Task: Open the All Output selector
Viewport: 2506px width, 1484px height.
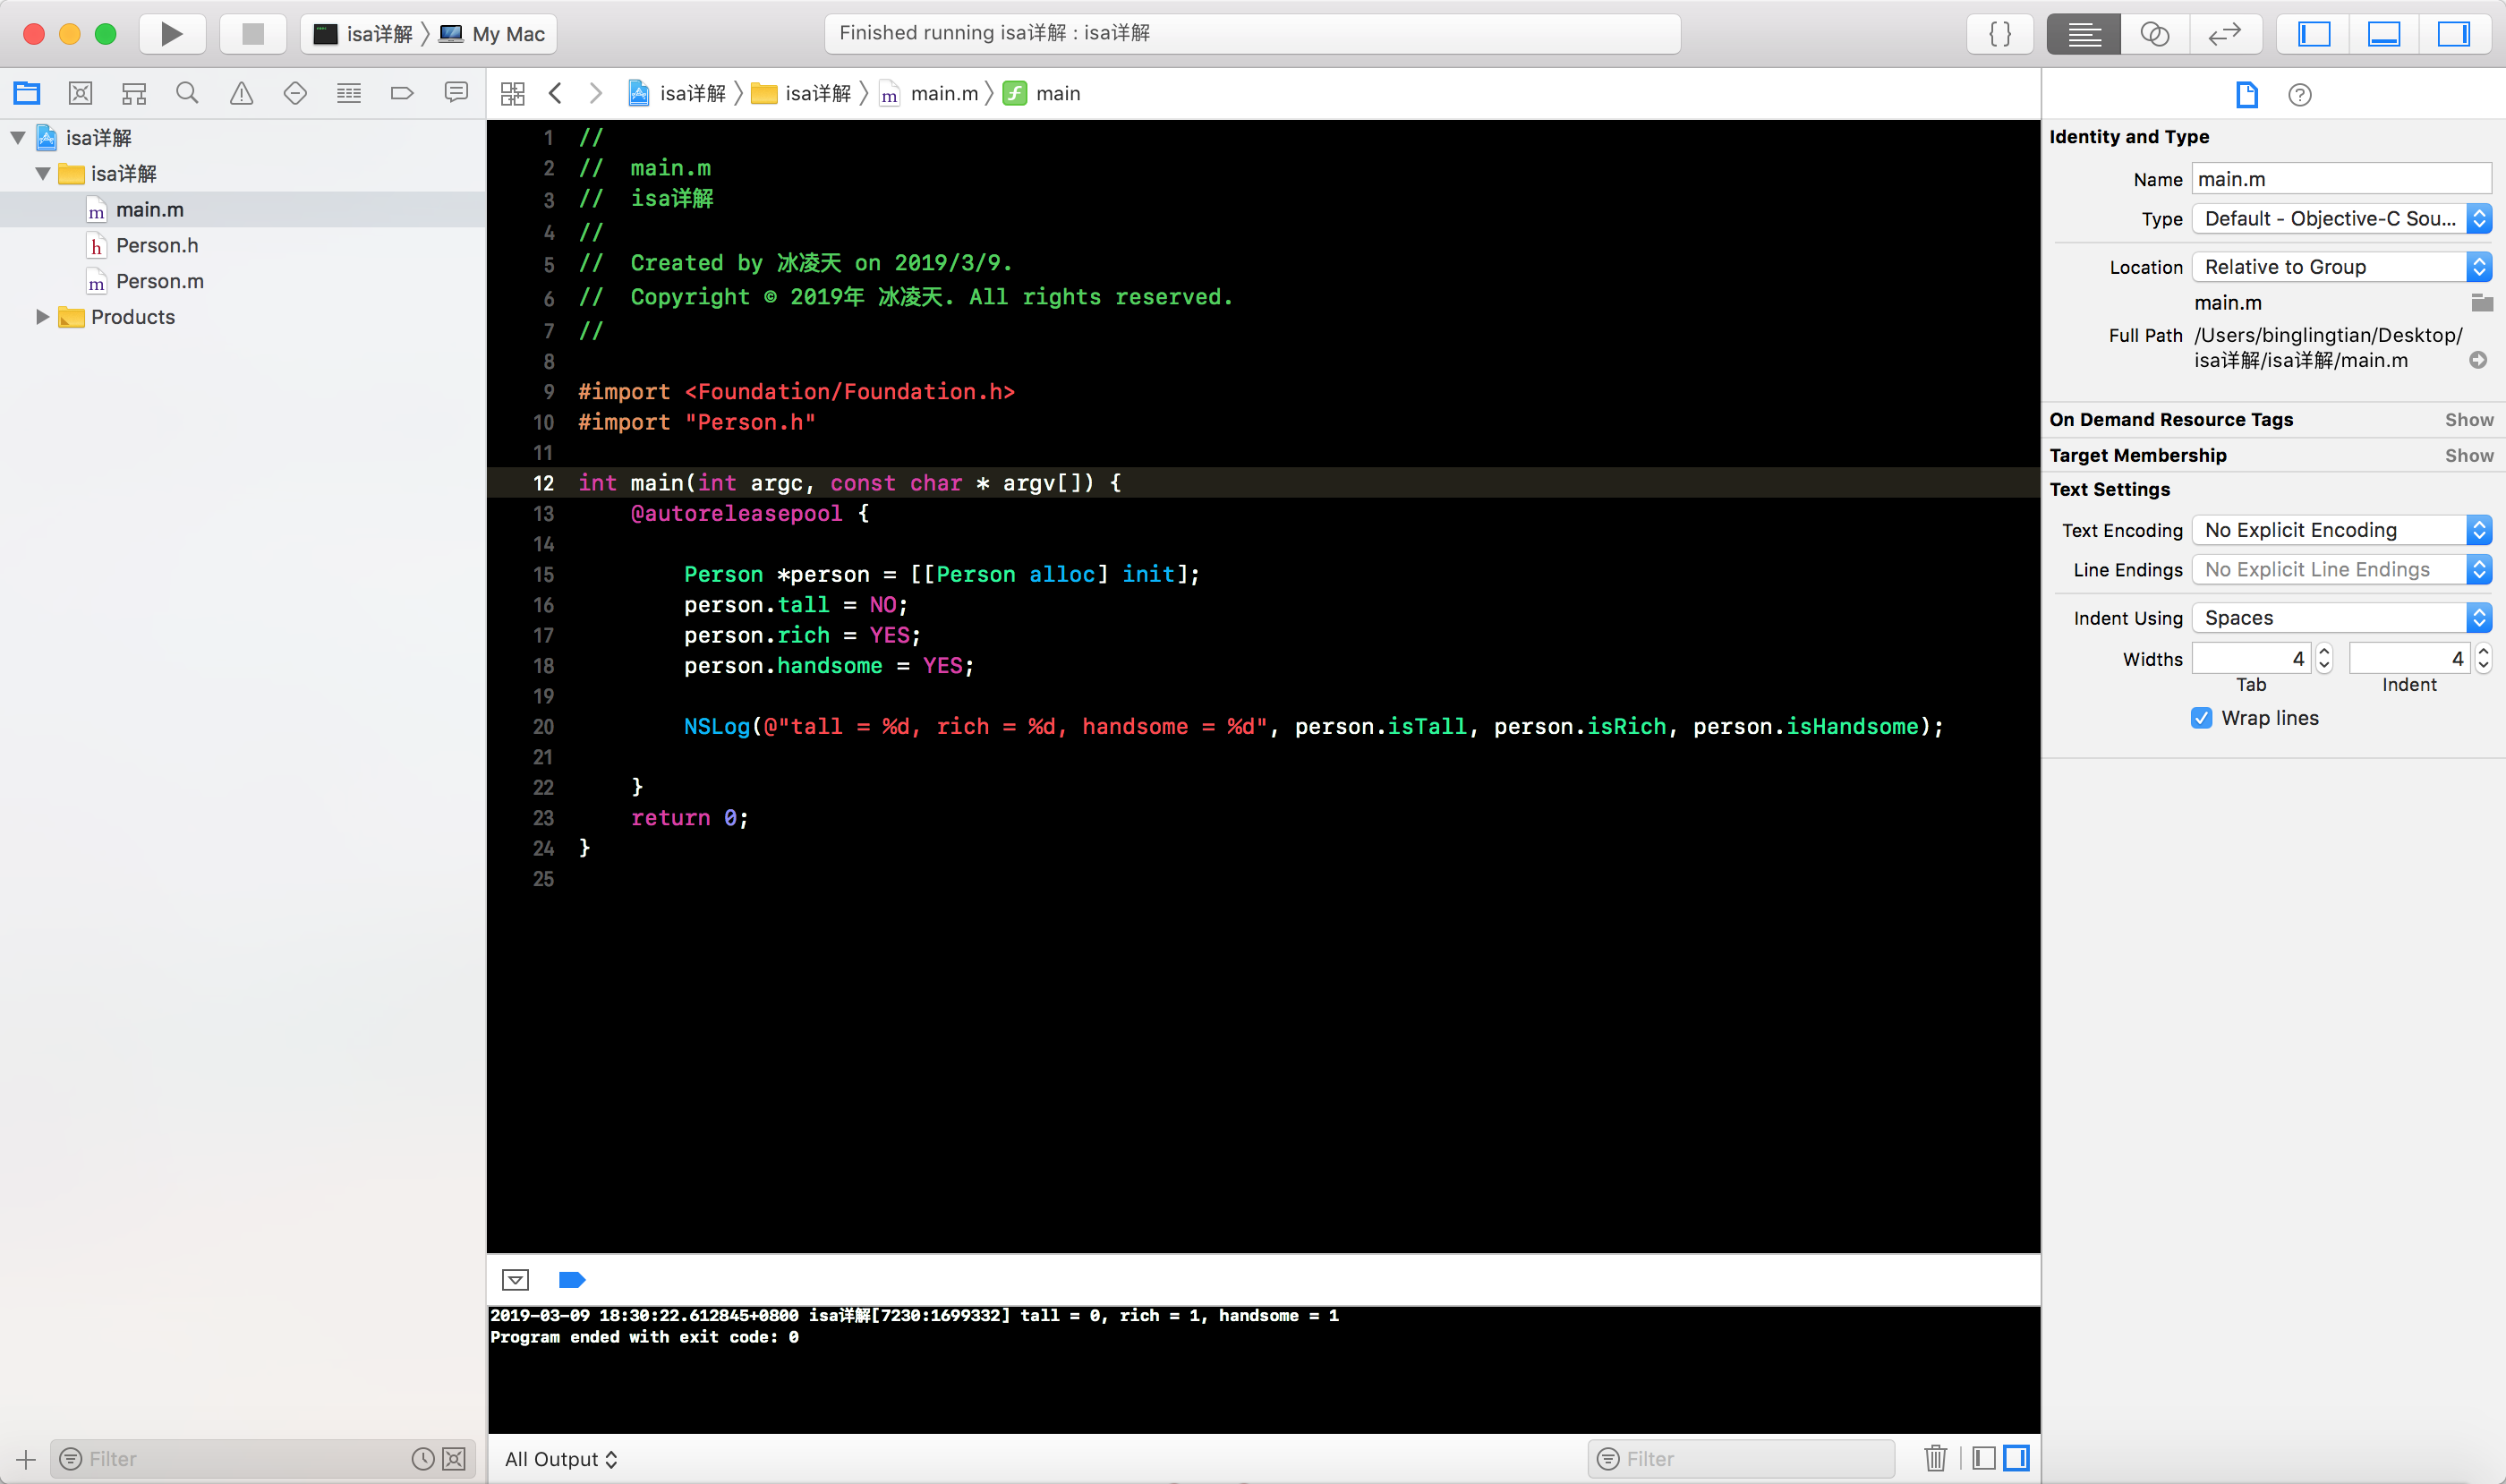Action: (x=561, y=1459)
